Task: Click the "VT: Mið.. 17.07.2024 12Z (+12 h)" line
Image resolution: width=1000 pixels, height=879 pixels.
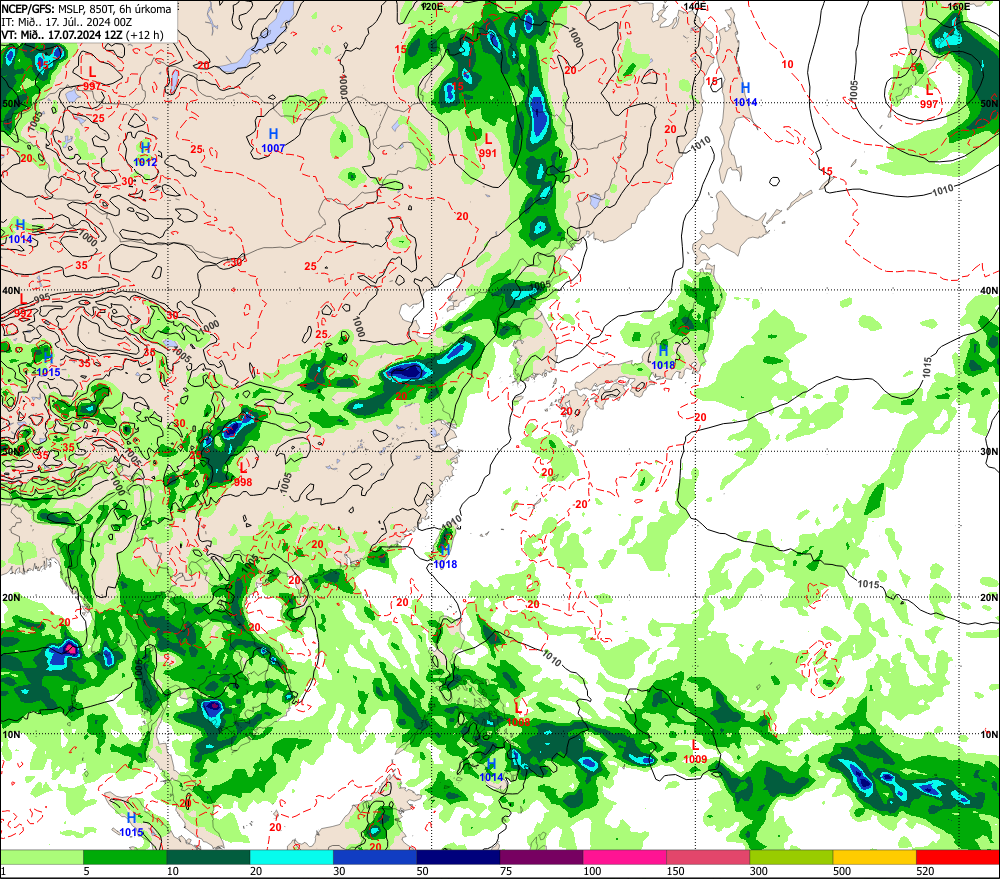Action: [x=82, y=34]
